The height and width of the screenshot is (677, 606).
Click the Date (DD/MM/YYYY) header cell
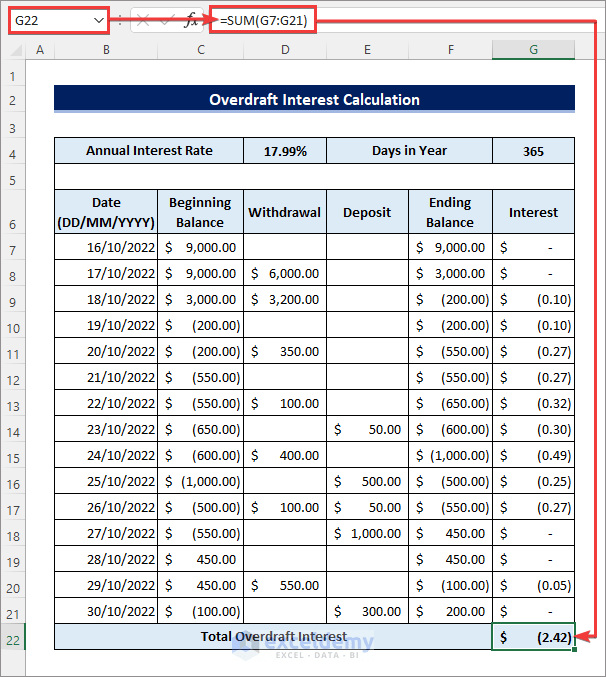coord(106,212)
